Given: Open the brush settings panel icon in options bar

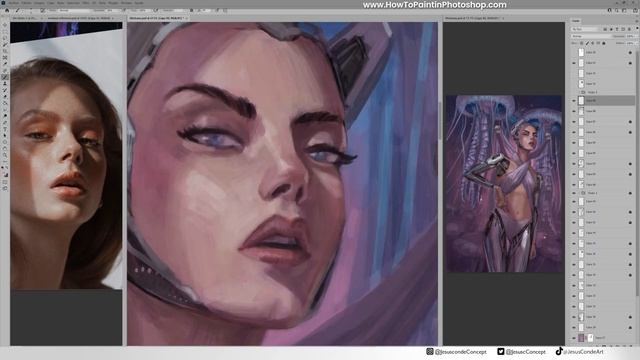Looking at the screenshot, I should [43, 10].
